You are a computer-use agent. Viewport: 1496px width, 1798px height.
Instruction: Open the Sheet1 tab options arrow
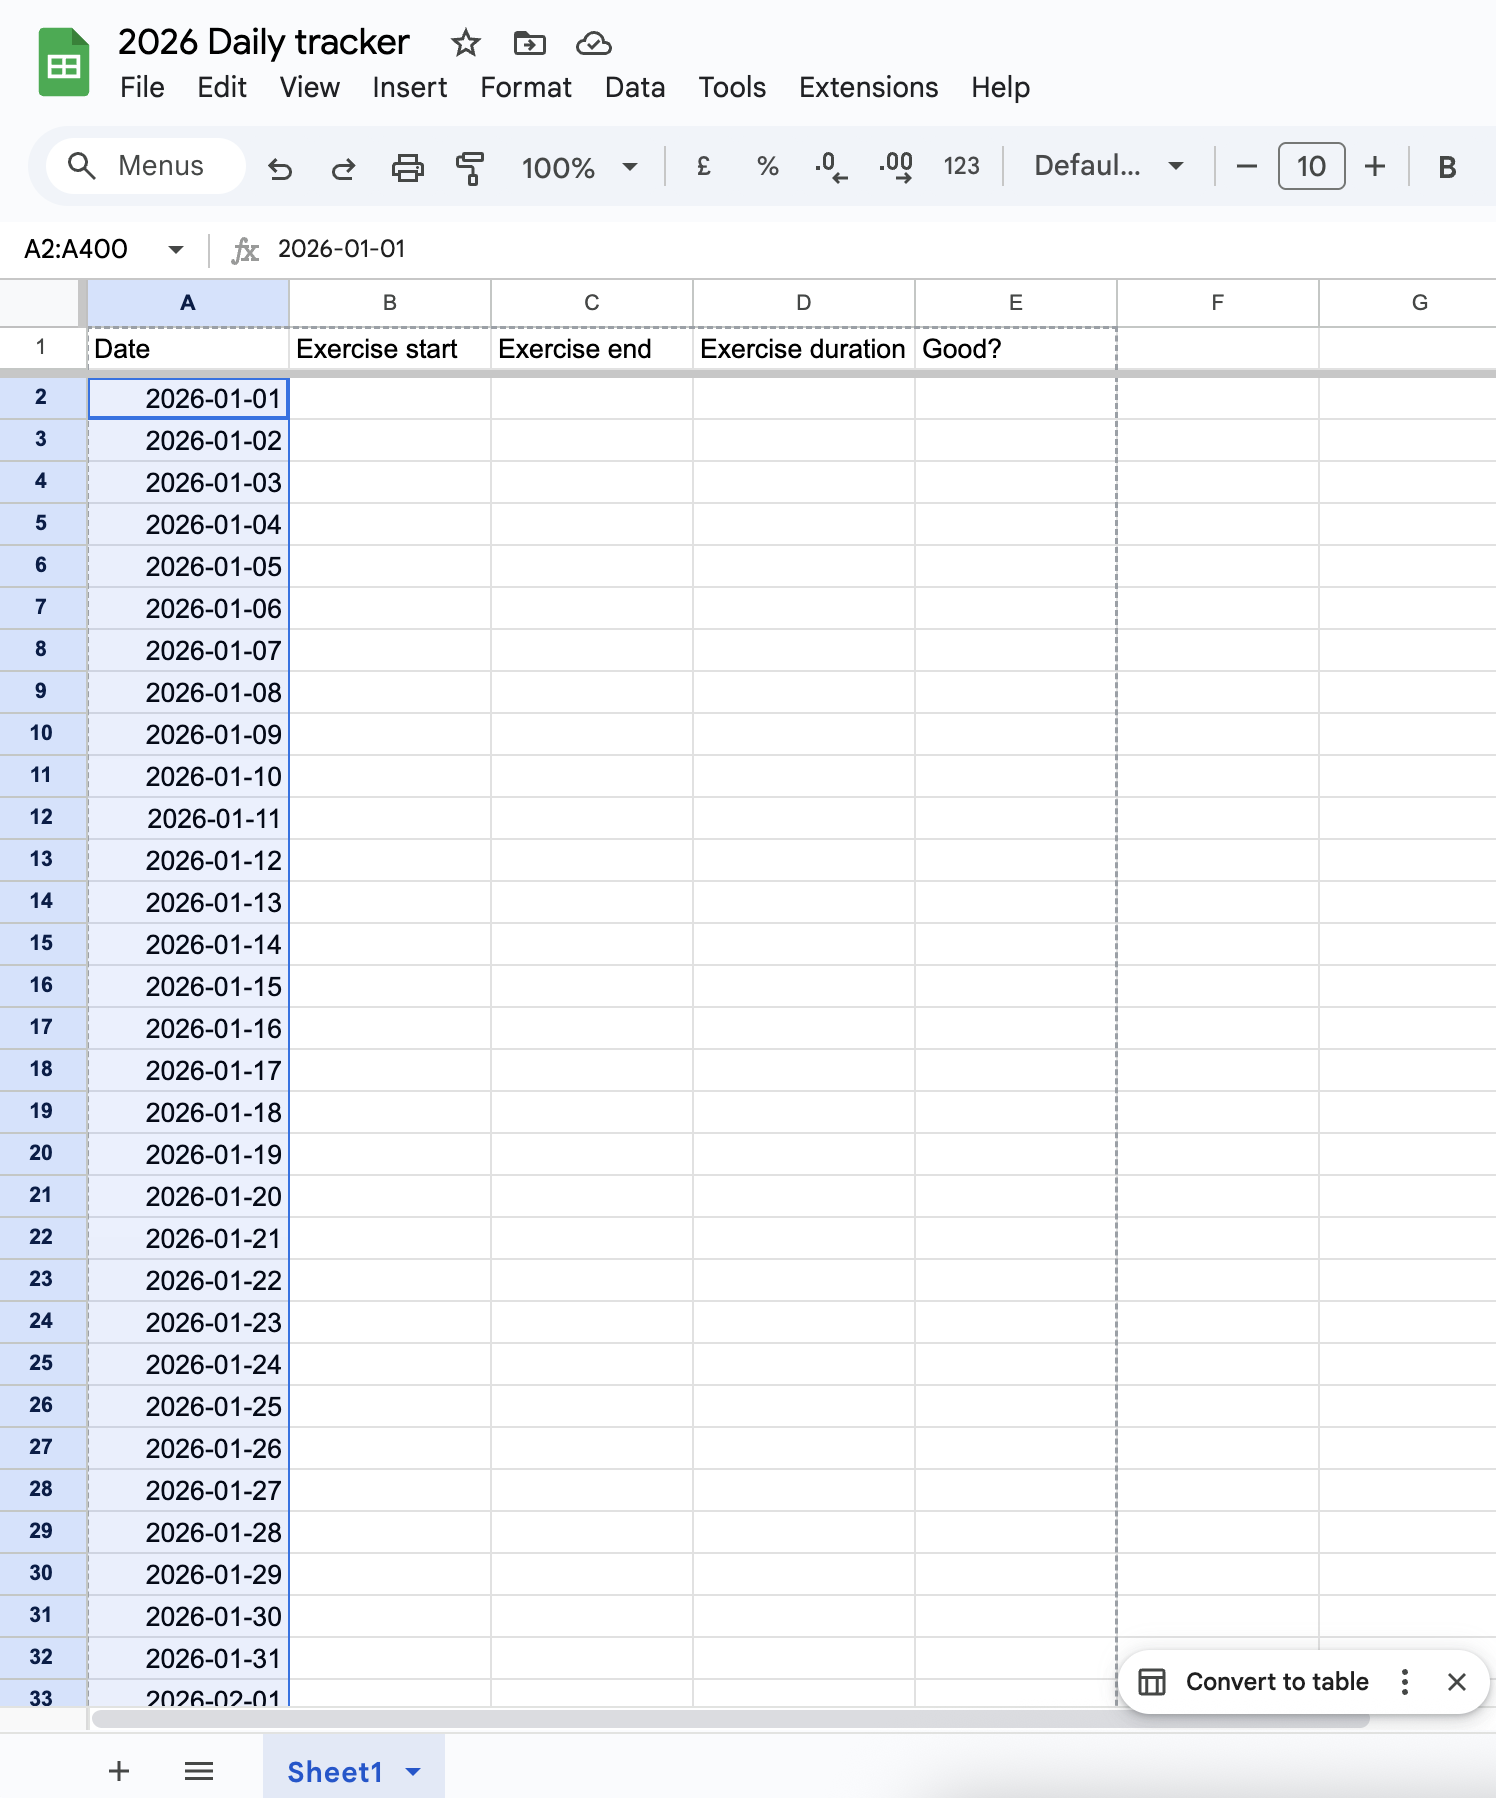click(x=413, y=1772)
